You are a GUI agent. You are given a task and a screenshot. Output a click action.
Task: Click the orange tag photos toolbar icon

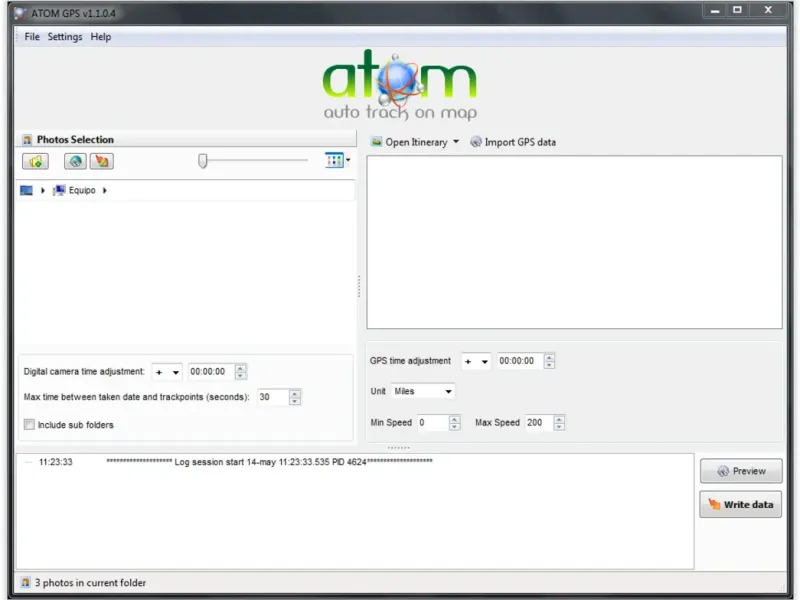(102, 161)
